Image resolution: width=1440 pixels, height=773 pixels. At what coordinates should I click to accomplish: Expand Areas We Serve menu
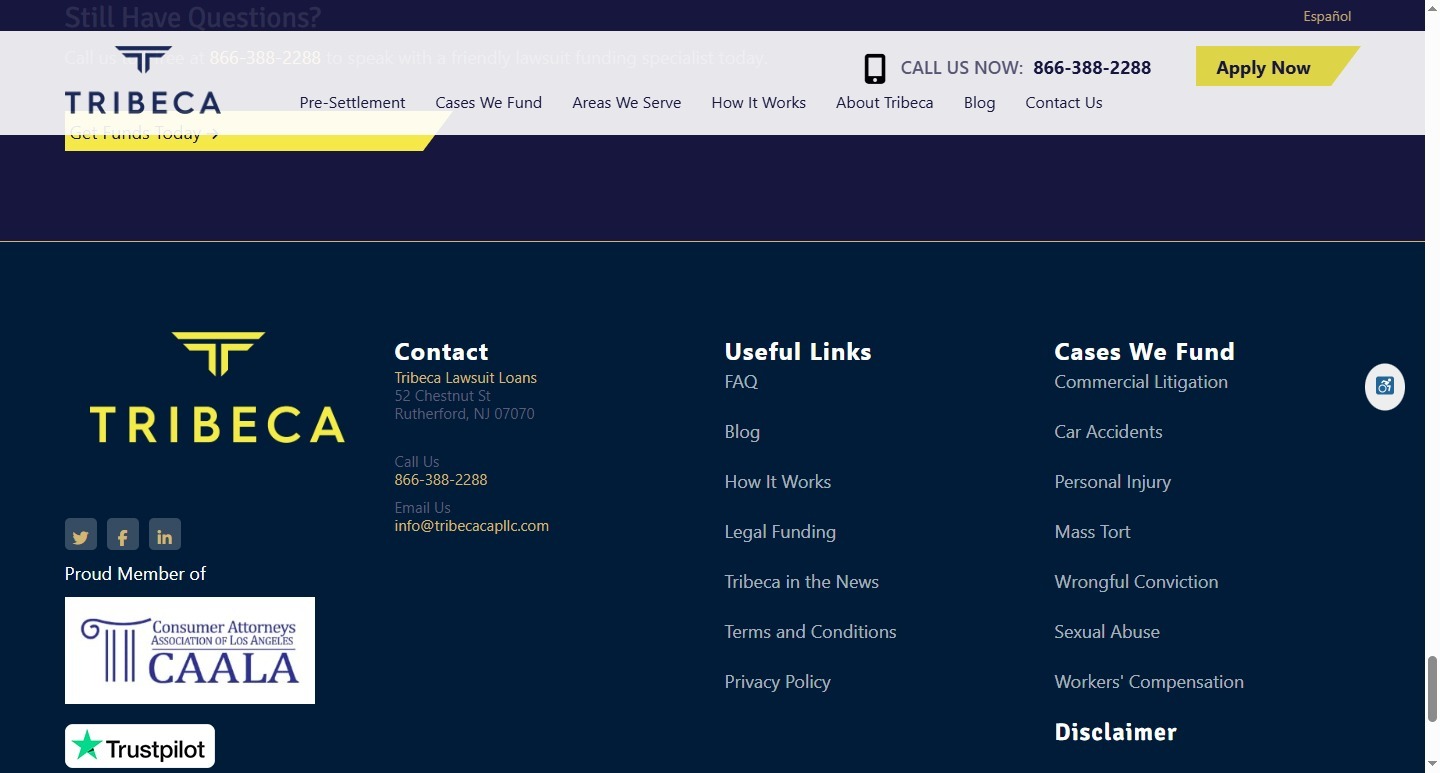[x=626, y=102]
